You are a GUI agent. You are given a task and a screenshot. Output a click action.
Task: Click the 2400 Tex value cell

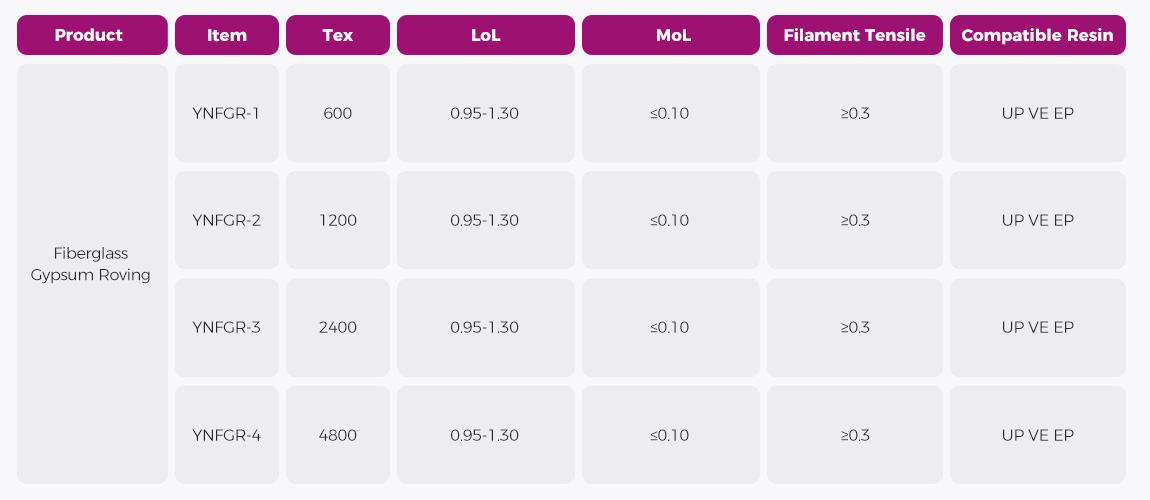click(338, 327)
